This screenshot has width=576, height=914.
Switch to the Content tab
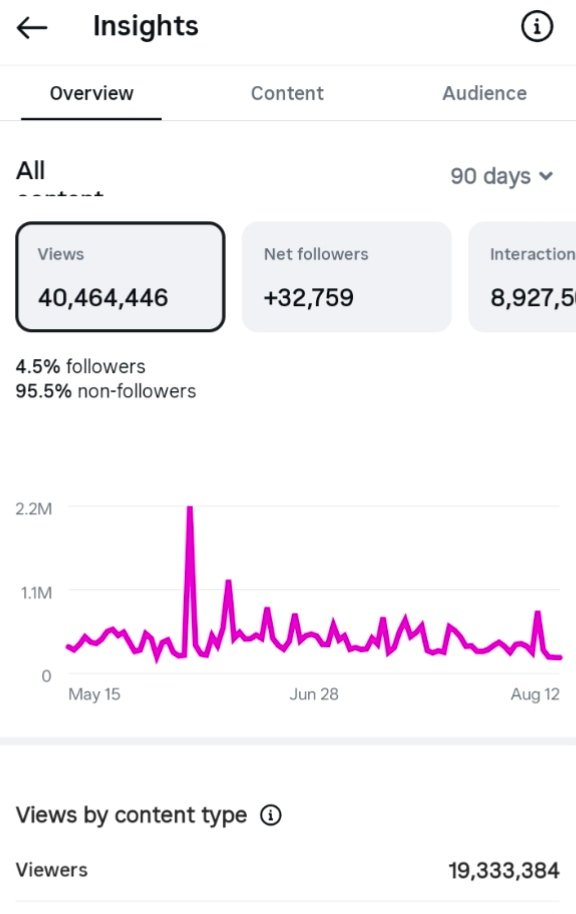pyautogui.click(x=287, y=93)
